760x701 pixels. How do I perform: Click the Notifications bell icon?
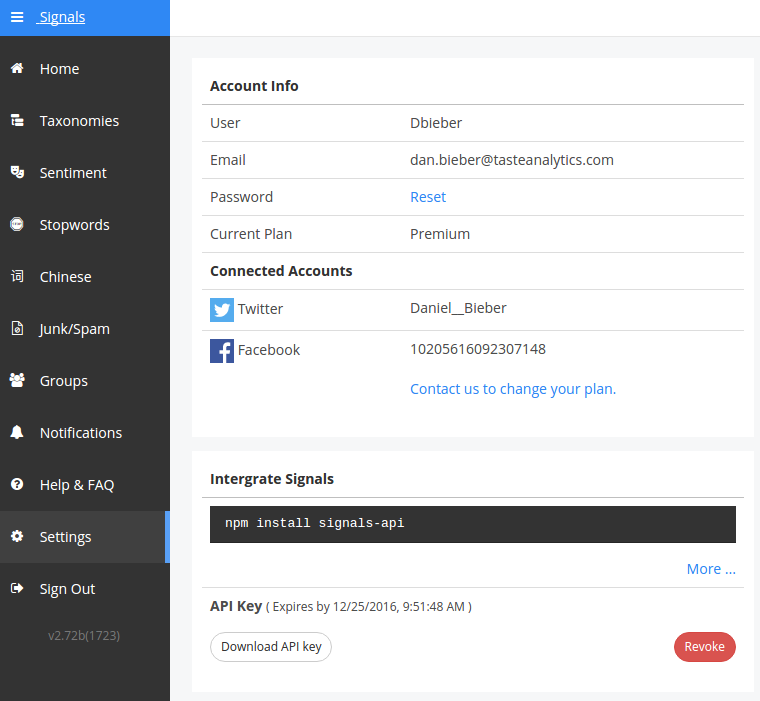(17, 432)
